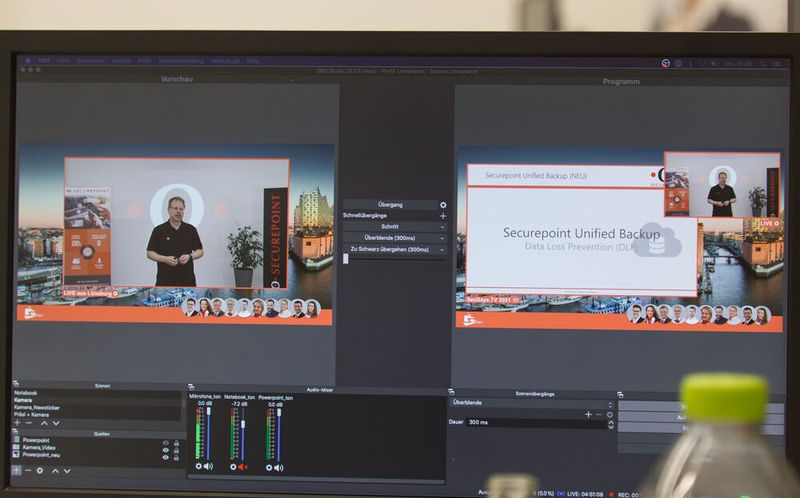The height and width of the screenshot is (498, 800).
Task: Open the Szenensammlung menu
Action: (181, 61)
